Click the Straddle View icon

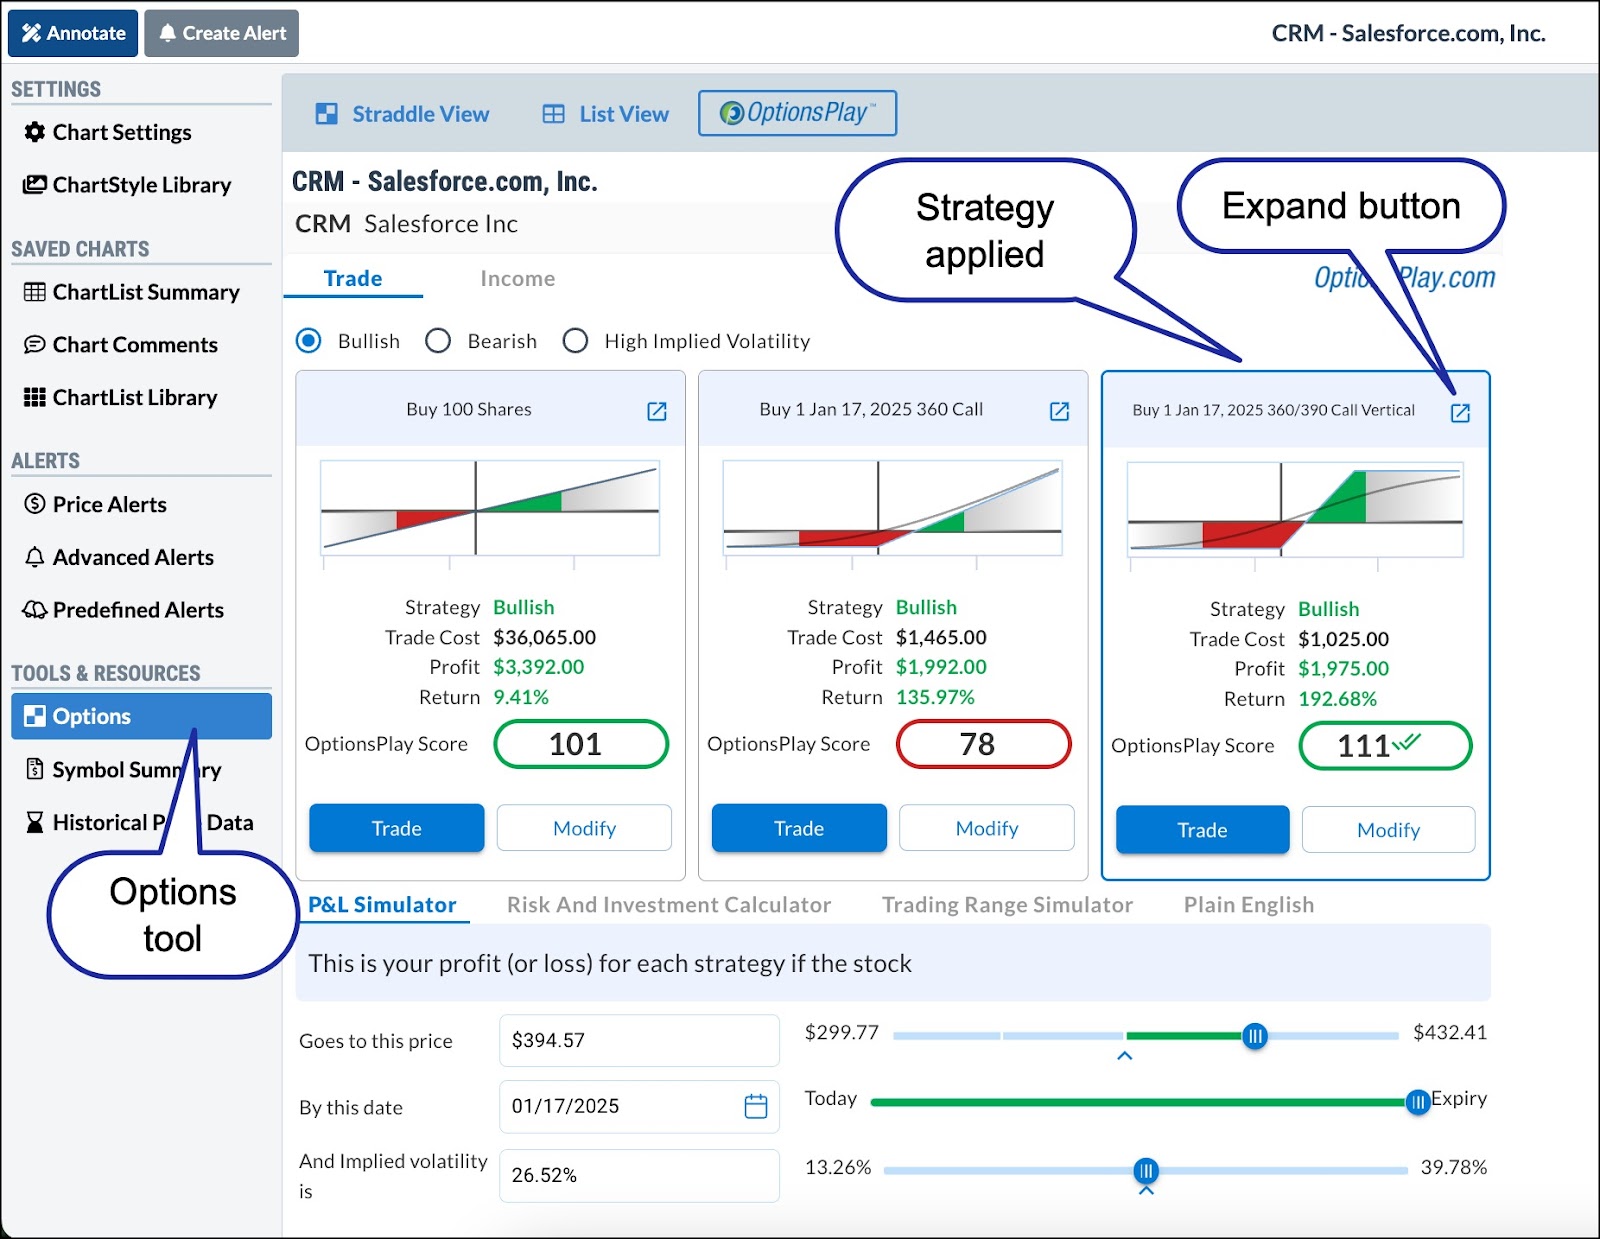click(327, 114)
